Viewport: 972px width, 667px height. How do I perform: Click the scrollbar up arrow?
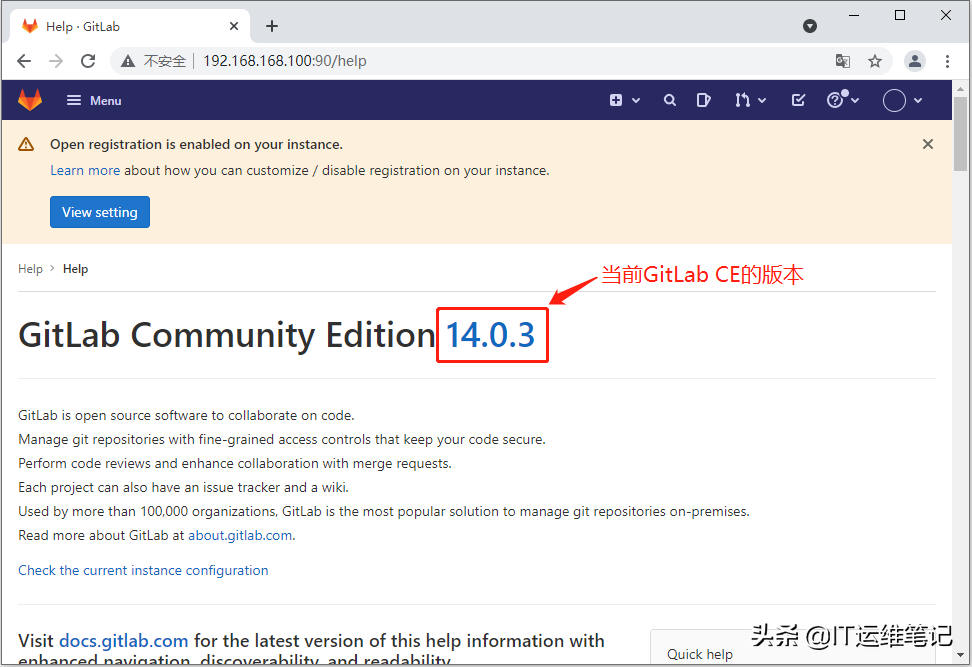[960, 89]
